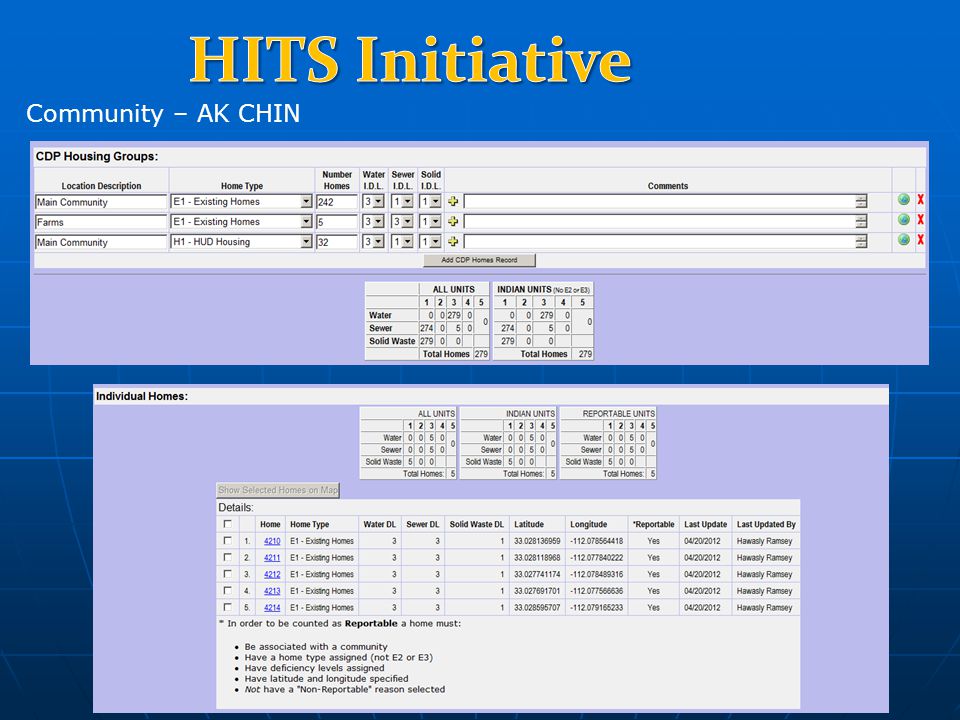Delete Farms record with red X

coord(920,219)
